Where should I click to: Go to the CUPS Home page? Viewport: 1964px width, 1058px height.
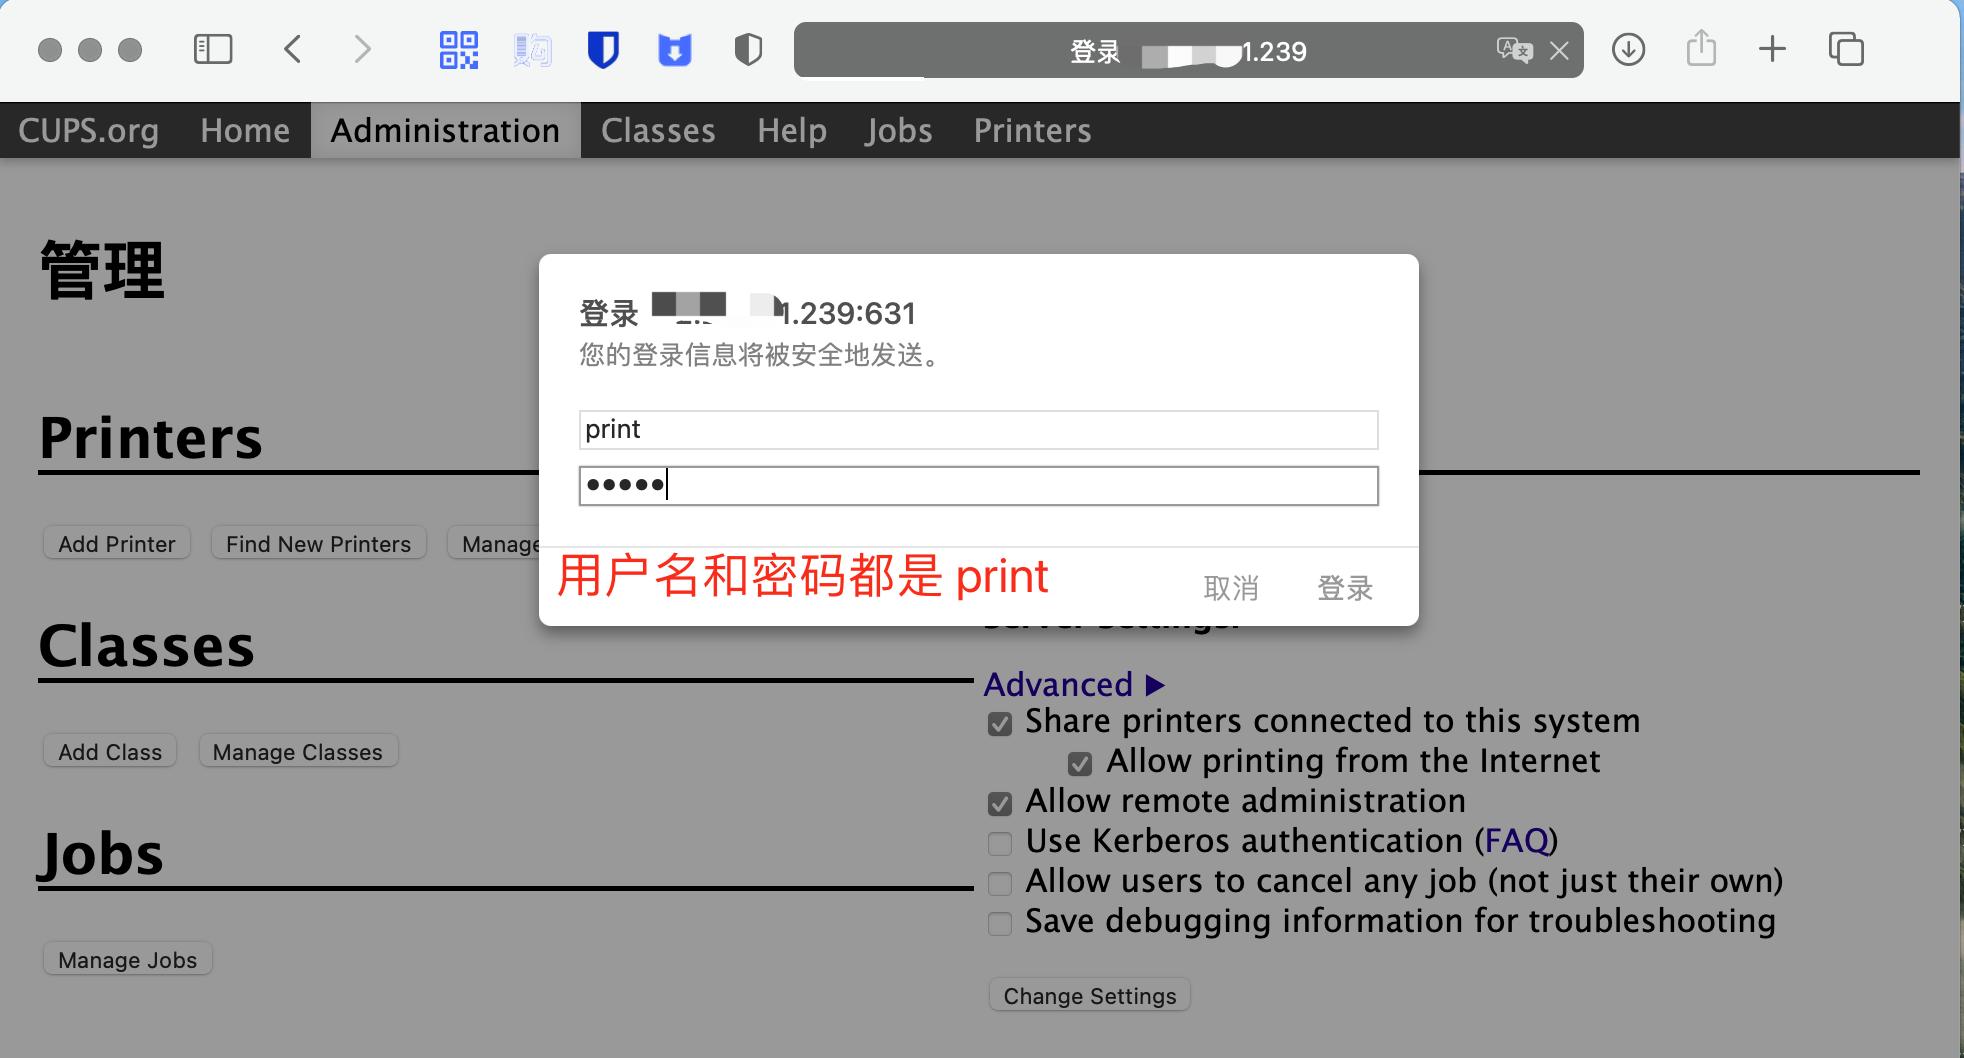pyautogui.click(x=244, y=130)
